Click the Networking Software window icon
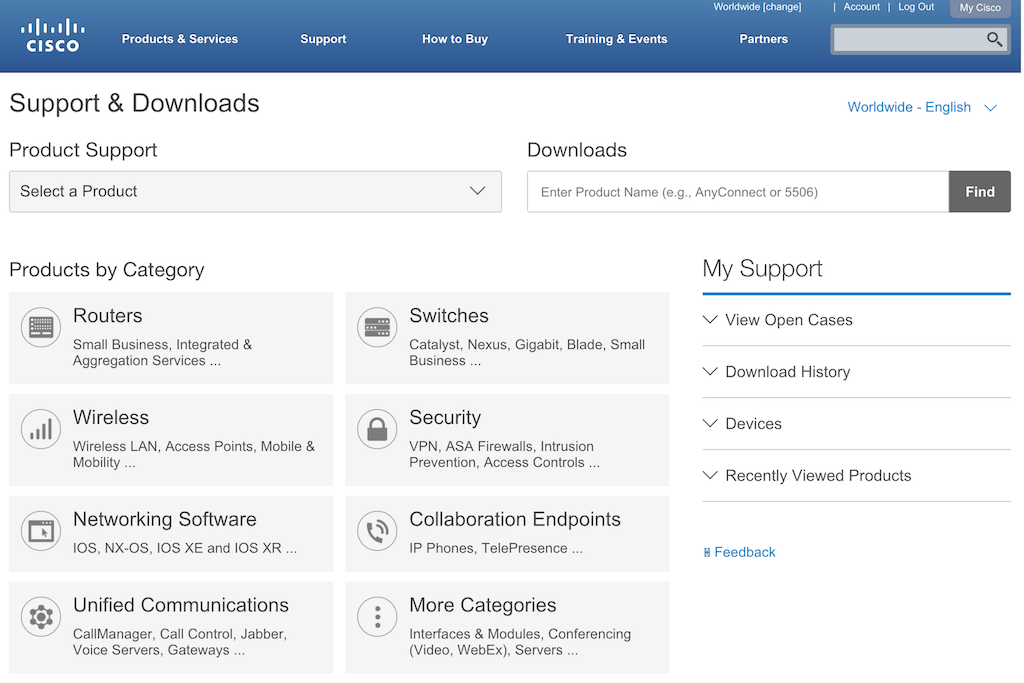This screenshot has width=1024, height=683. (40, 530)
